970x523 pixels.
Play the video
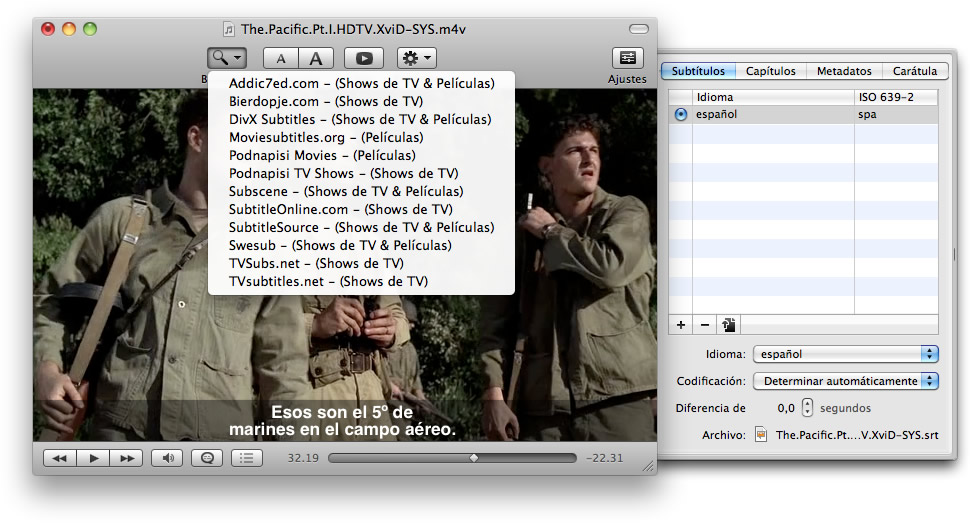[x=93, y=458]
